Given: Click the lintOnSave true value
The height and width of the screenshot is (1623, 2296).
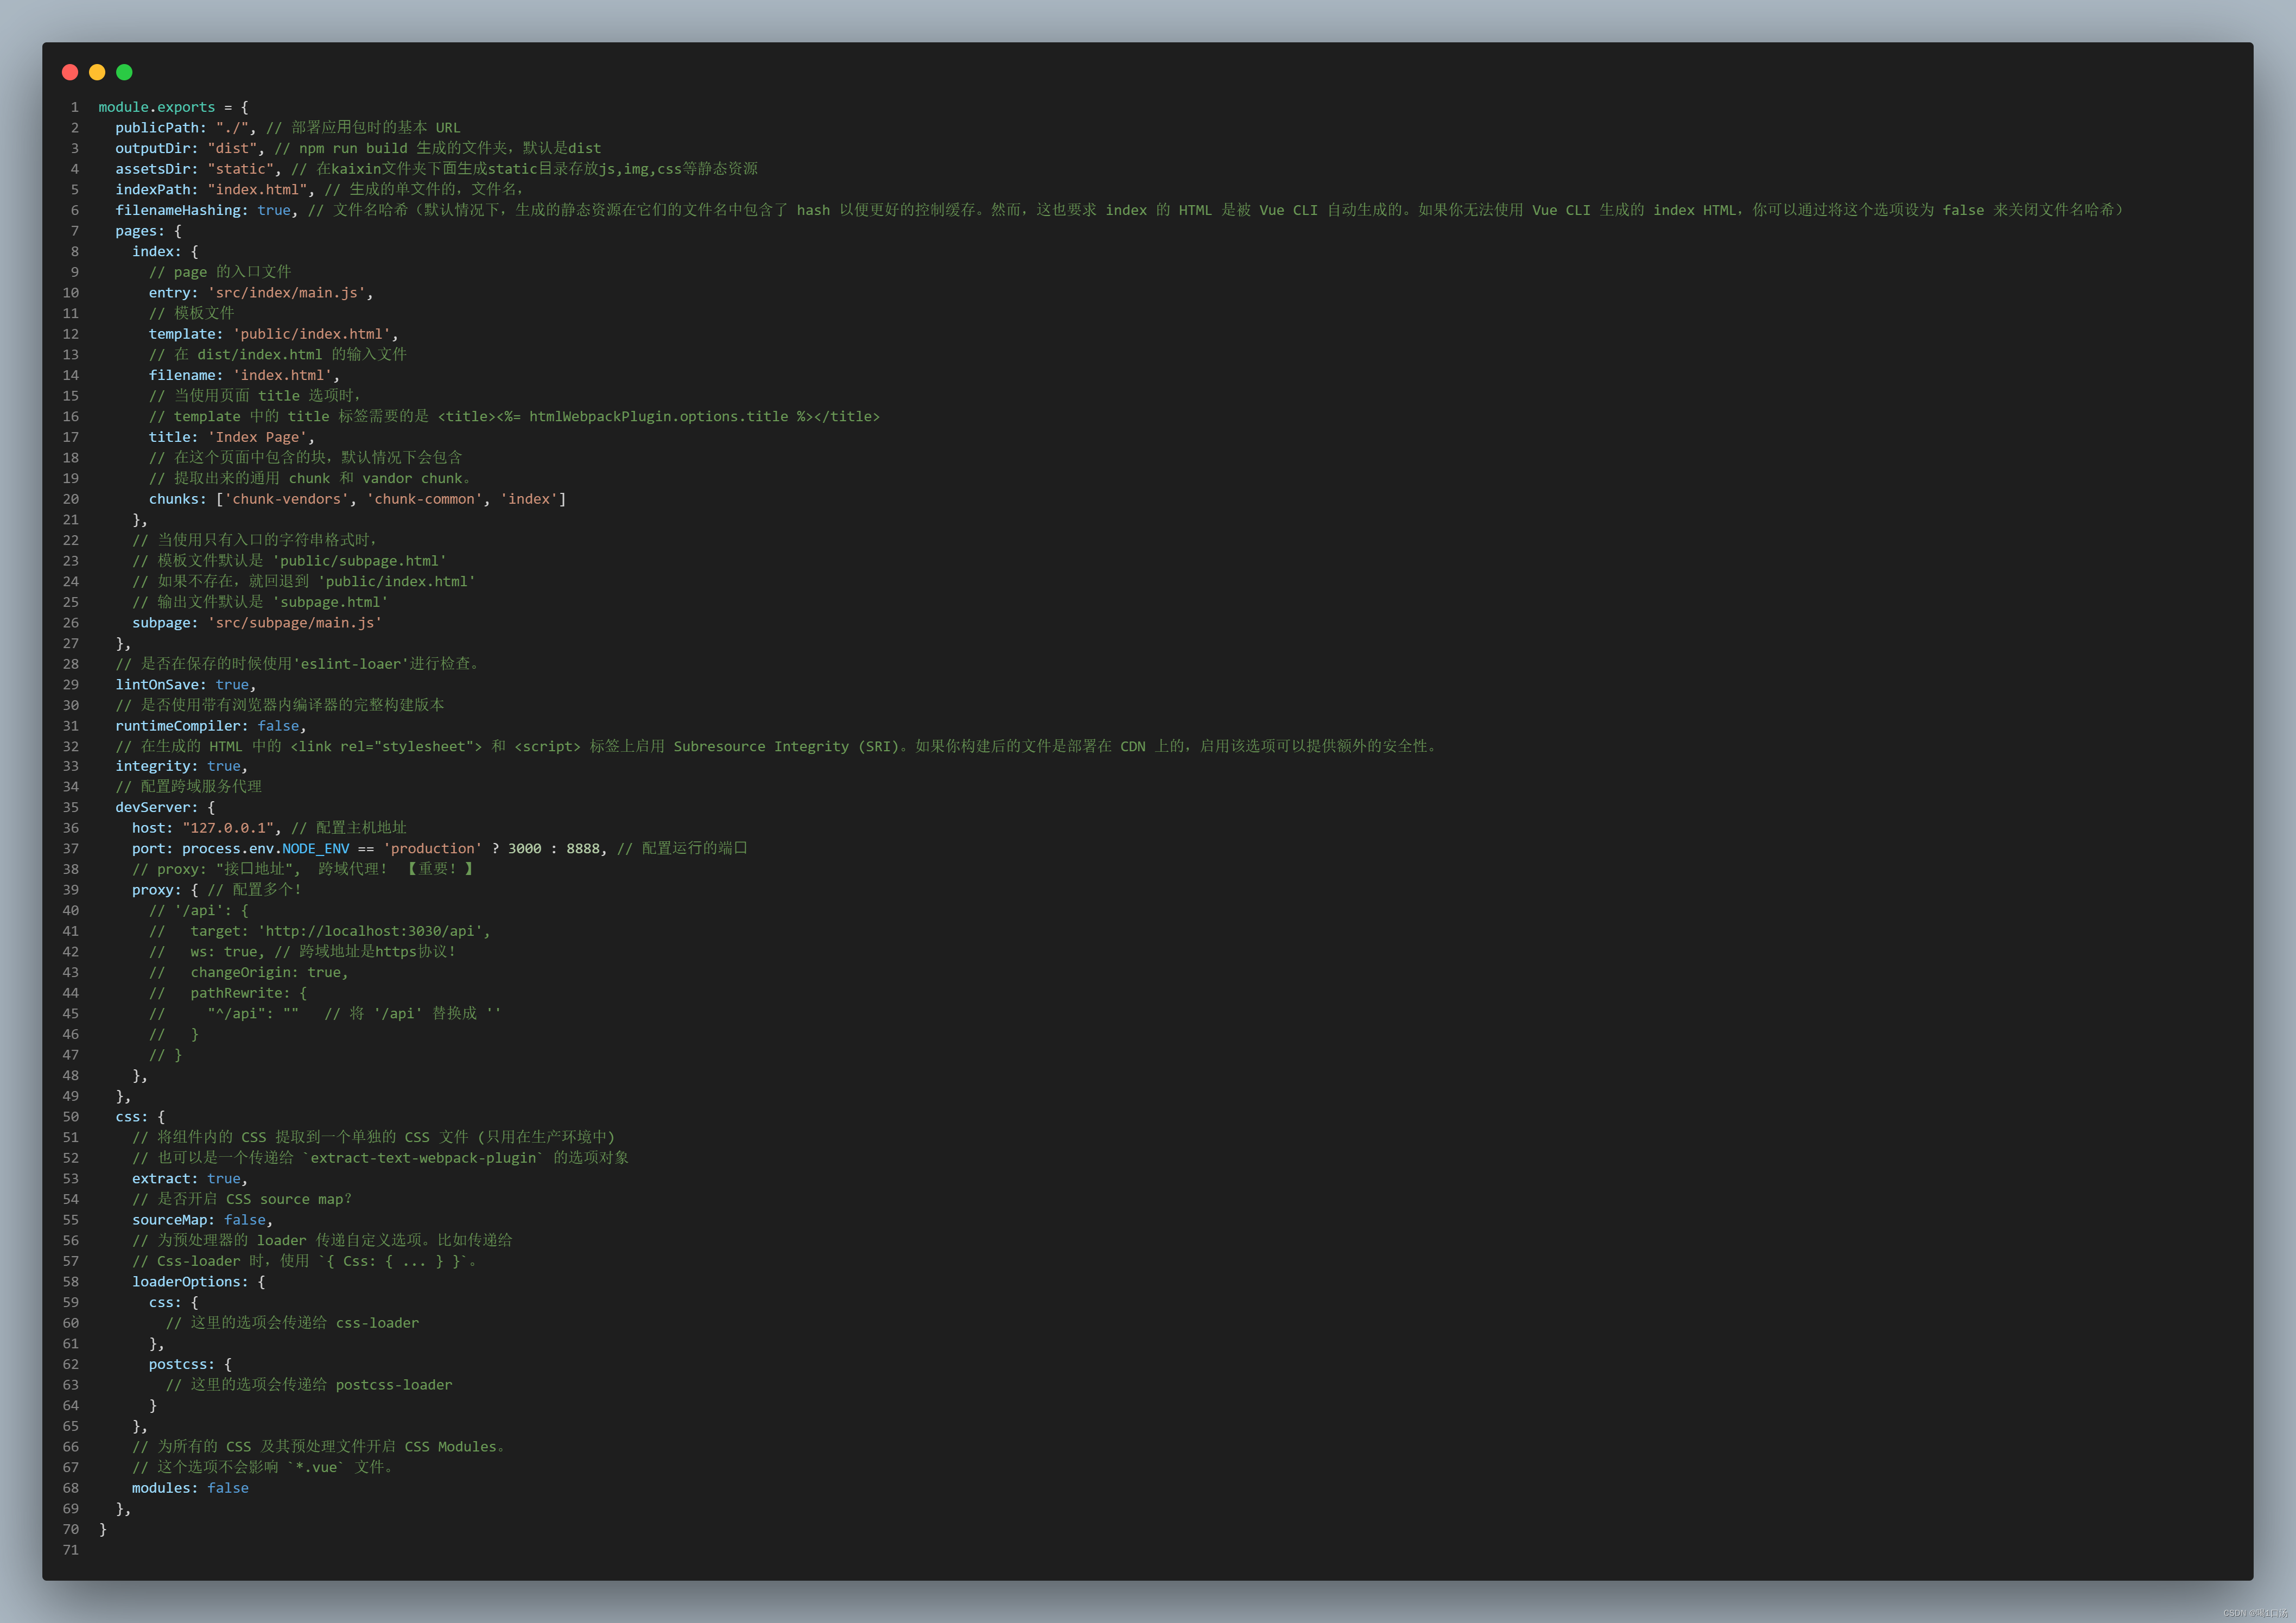Looking at the screenshot, I should (x=232, y=684).
